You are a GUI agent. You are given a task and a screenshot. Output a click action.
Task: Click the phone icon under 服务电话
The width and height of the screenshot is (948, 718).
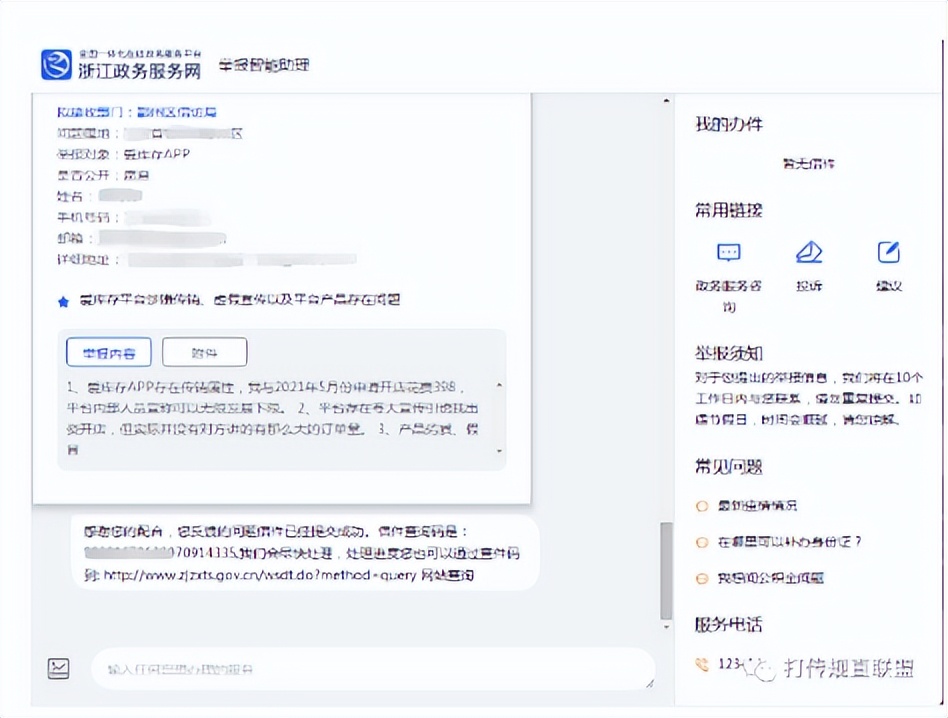click(x=701, y=663)
